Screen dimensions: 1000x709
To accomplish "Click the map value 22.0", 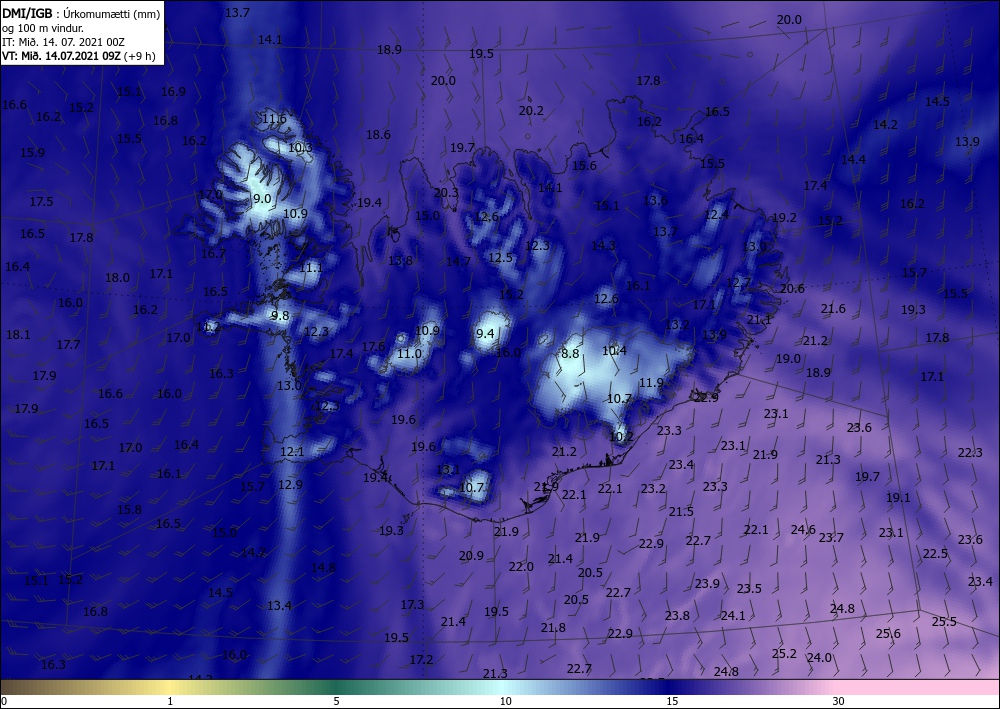I will (521, 567).
